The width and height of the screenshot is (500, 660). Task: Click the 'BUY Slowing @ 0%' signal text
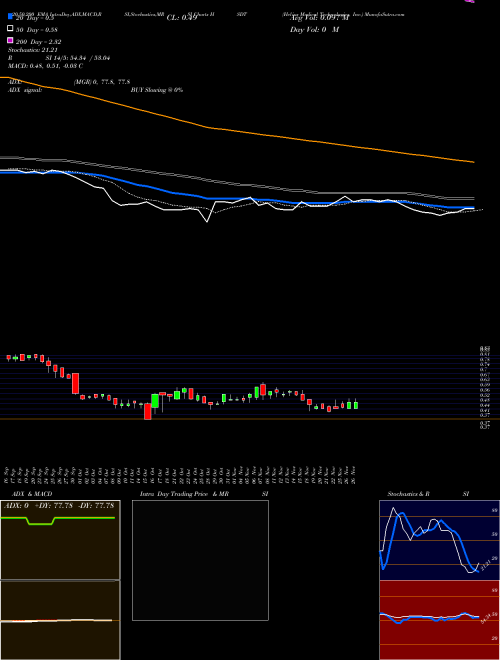[157, 90]
